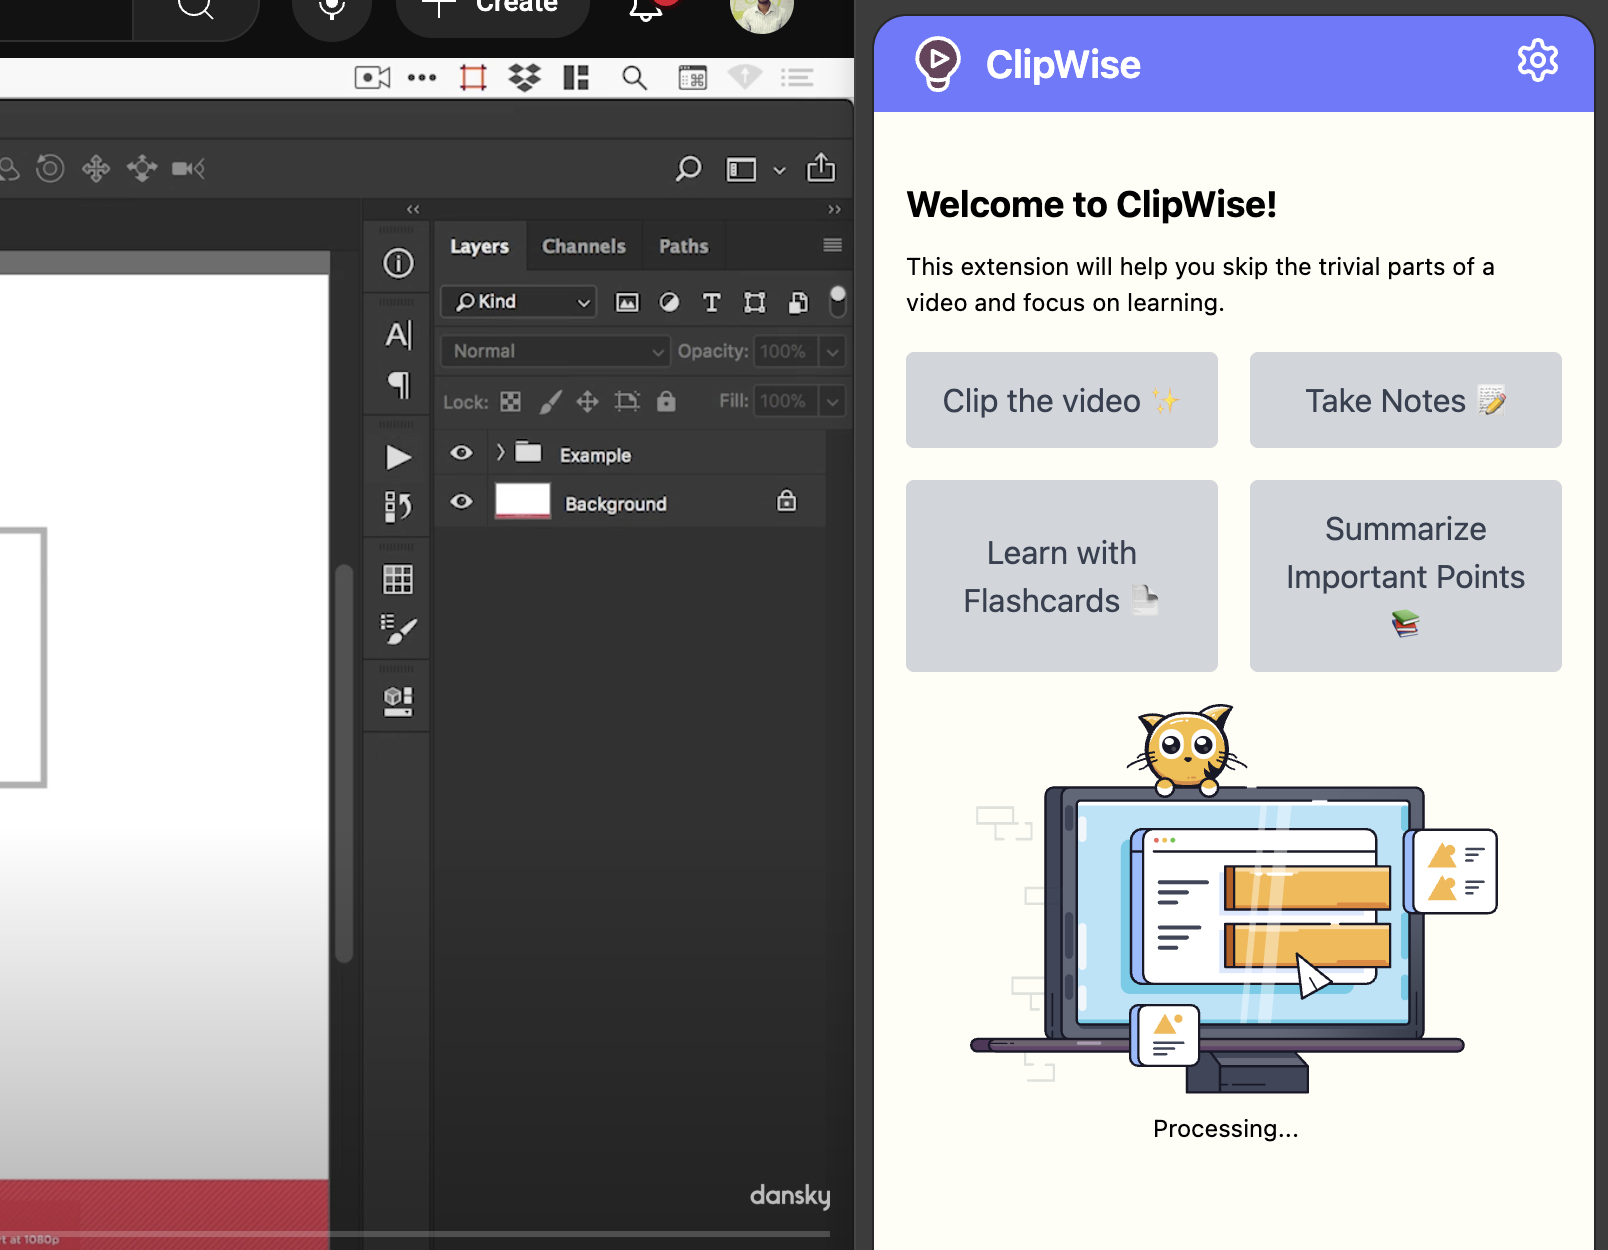Click the Dropbox extension icon in the toolbar
This screenshot has height=1250, width=1608.
tap(525, 77)
